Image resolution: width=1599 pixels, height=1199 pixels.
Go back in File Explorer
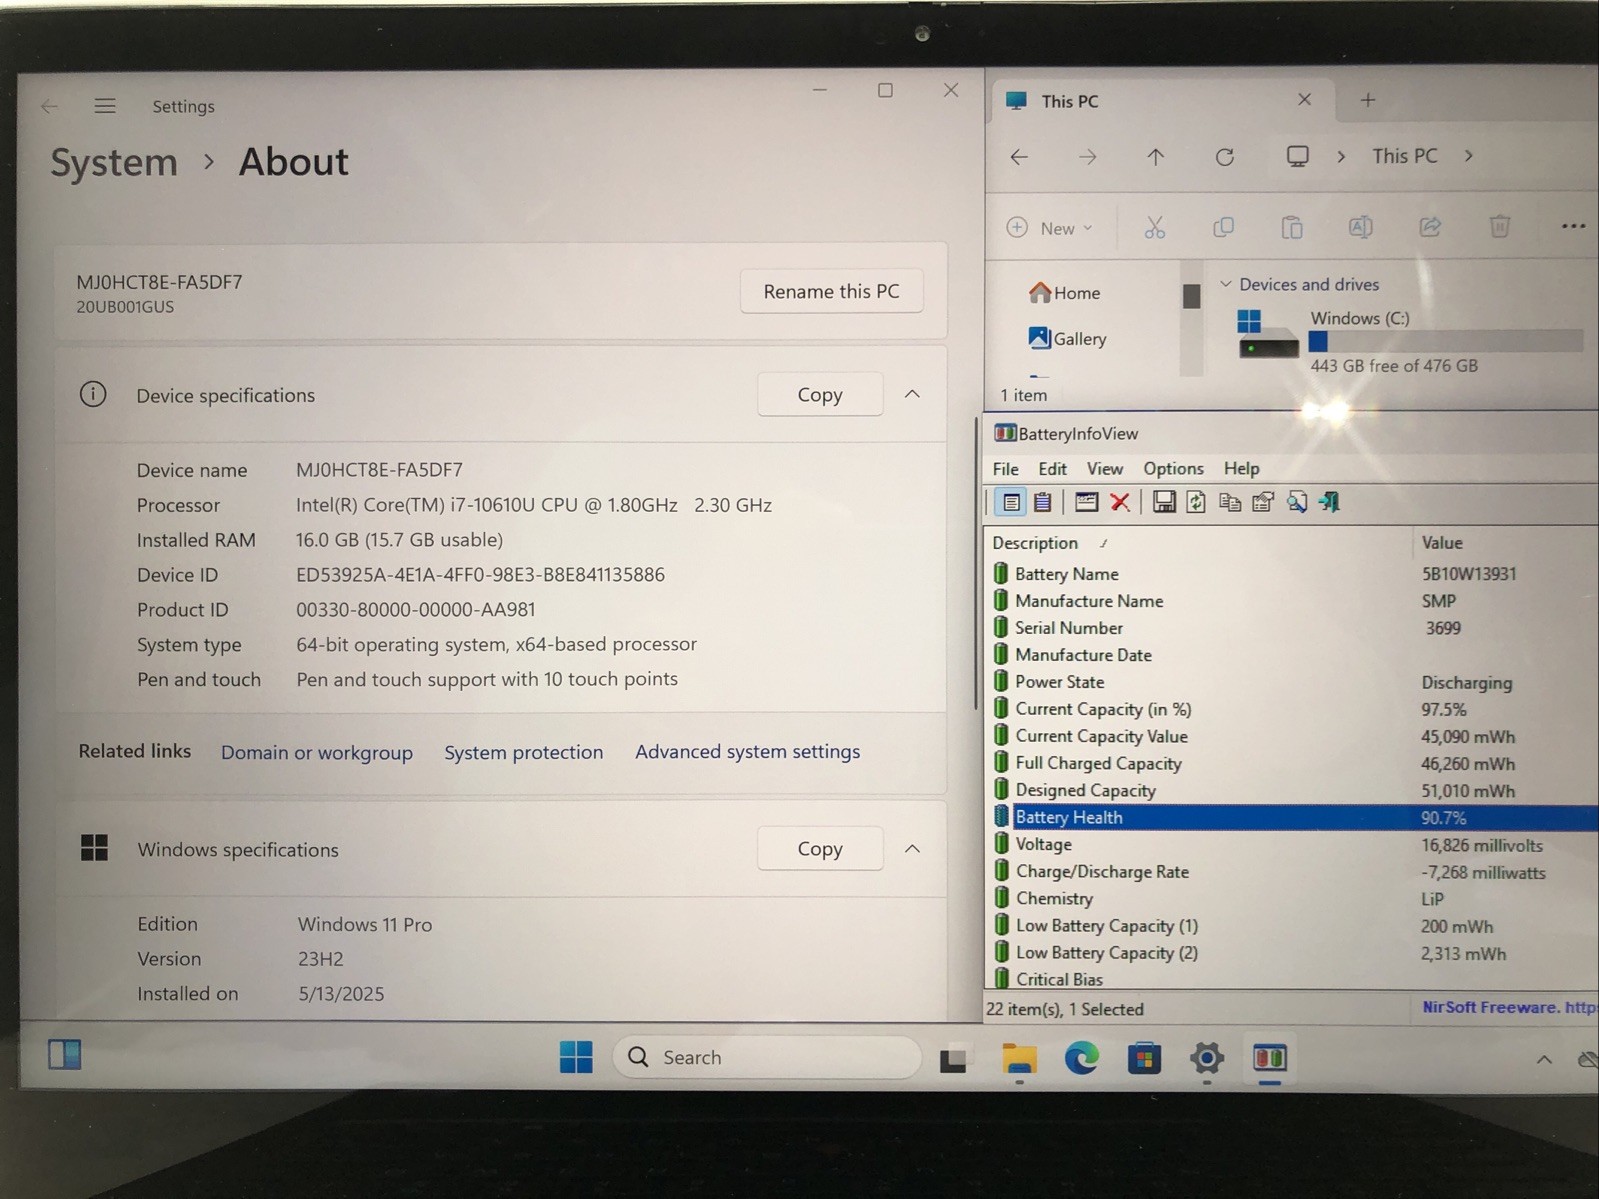click(x=1019, y=157)
